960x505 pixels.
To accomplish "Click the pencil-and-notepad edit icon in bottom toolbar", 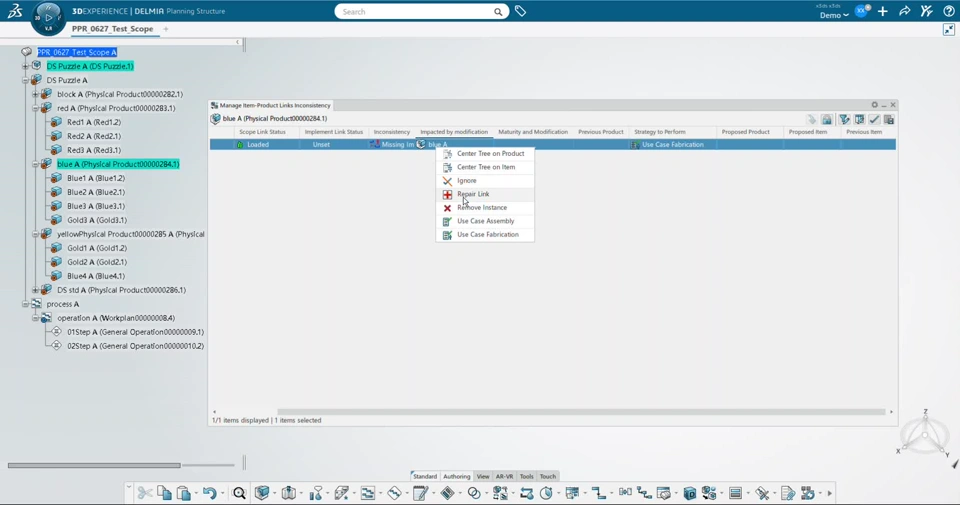I will pos(420,493).
